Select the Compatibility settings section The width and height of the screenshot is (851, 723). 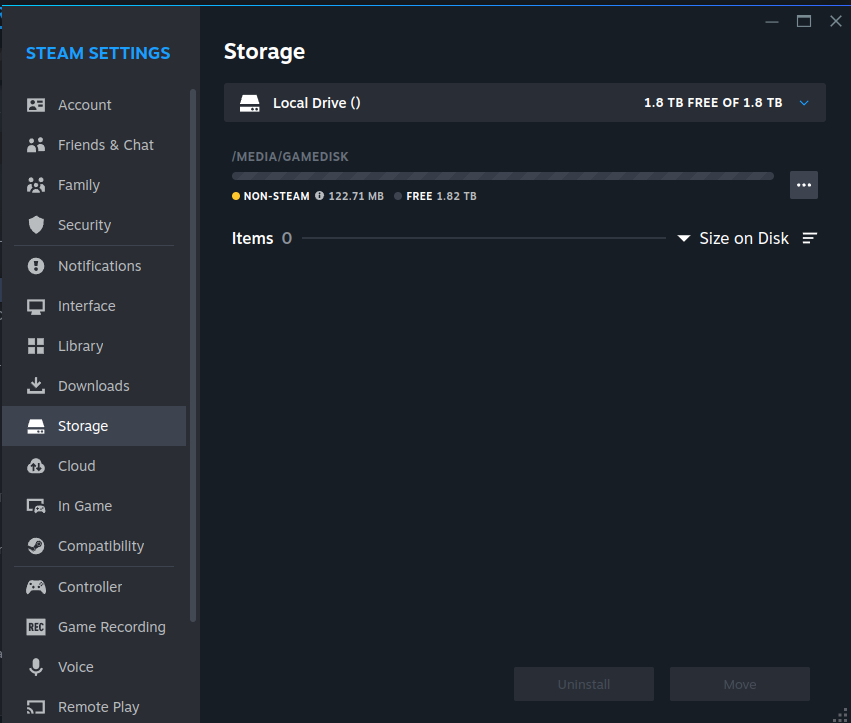click(94, 546)
